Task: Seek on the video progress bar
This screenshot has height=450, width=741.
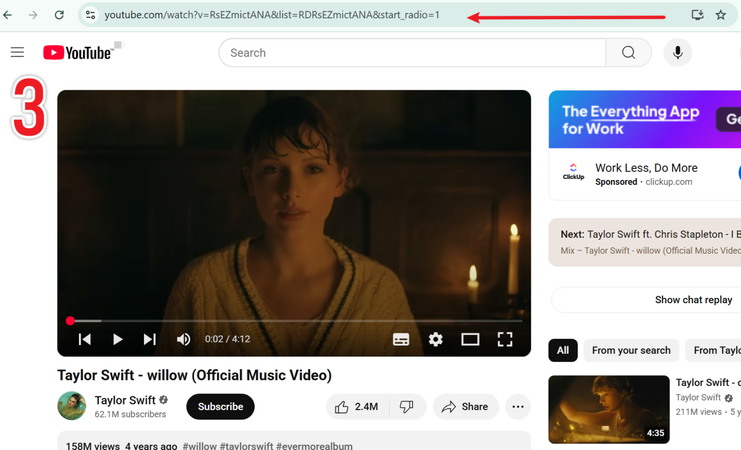Action: pyautogui.click(x=294, y=321)
